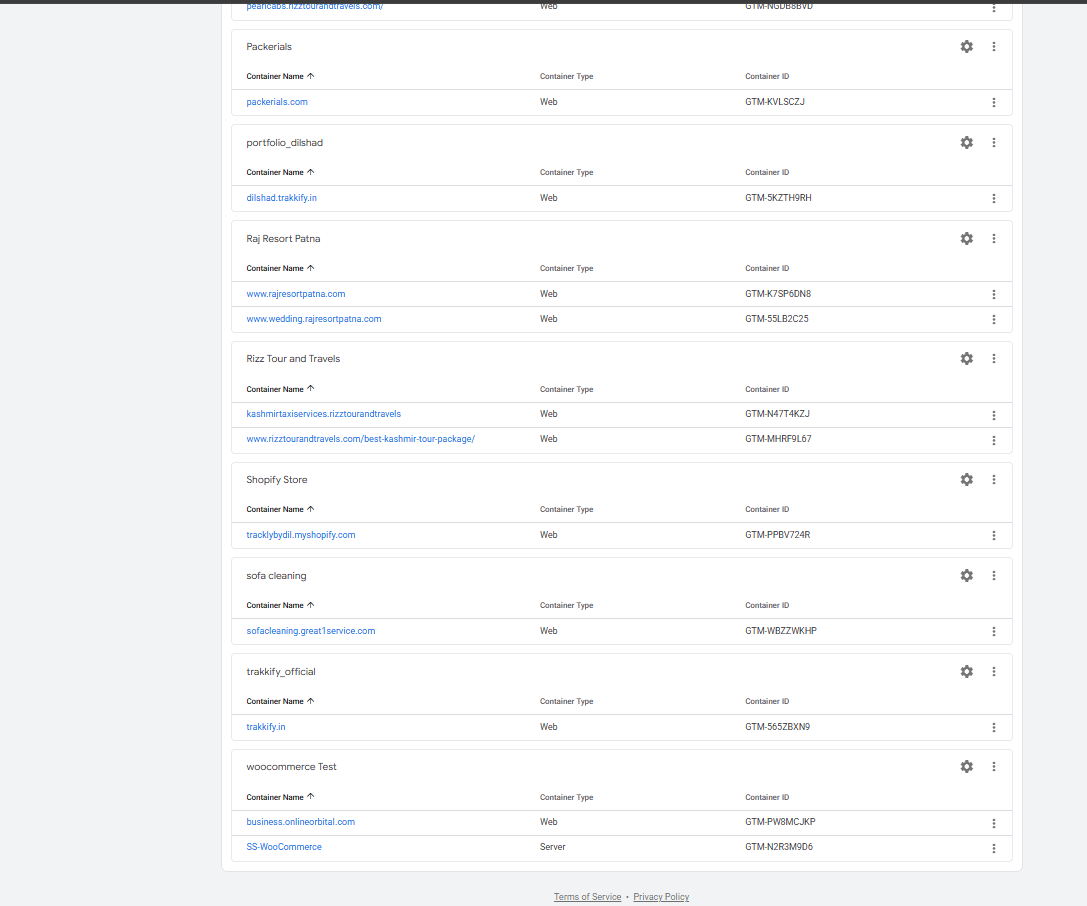Open settings gear for woocommerce Test account
This screenshot has height=906, width=1087.
(x=966, y=766)
